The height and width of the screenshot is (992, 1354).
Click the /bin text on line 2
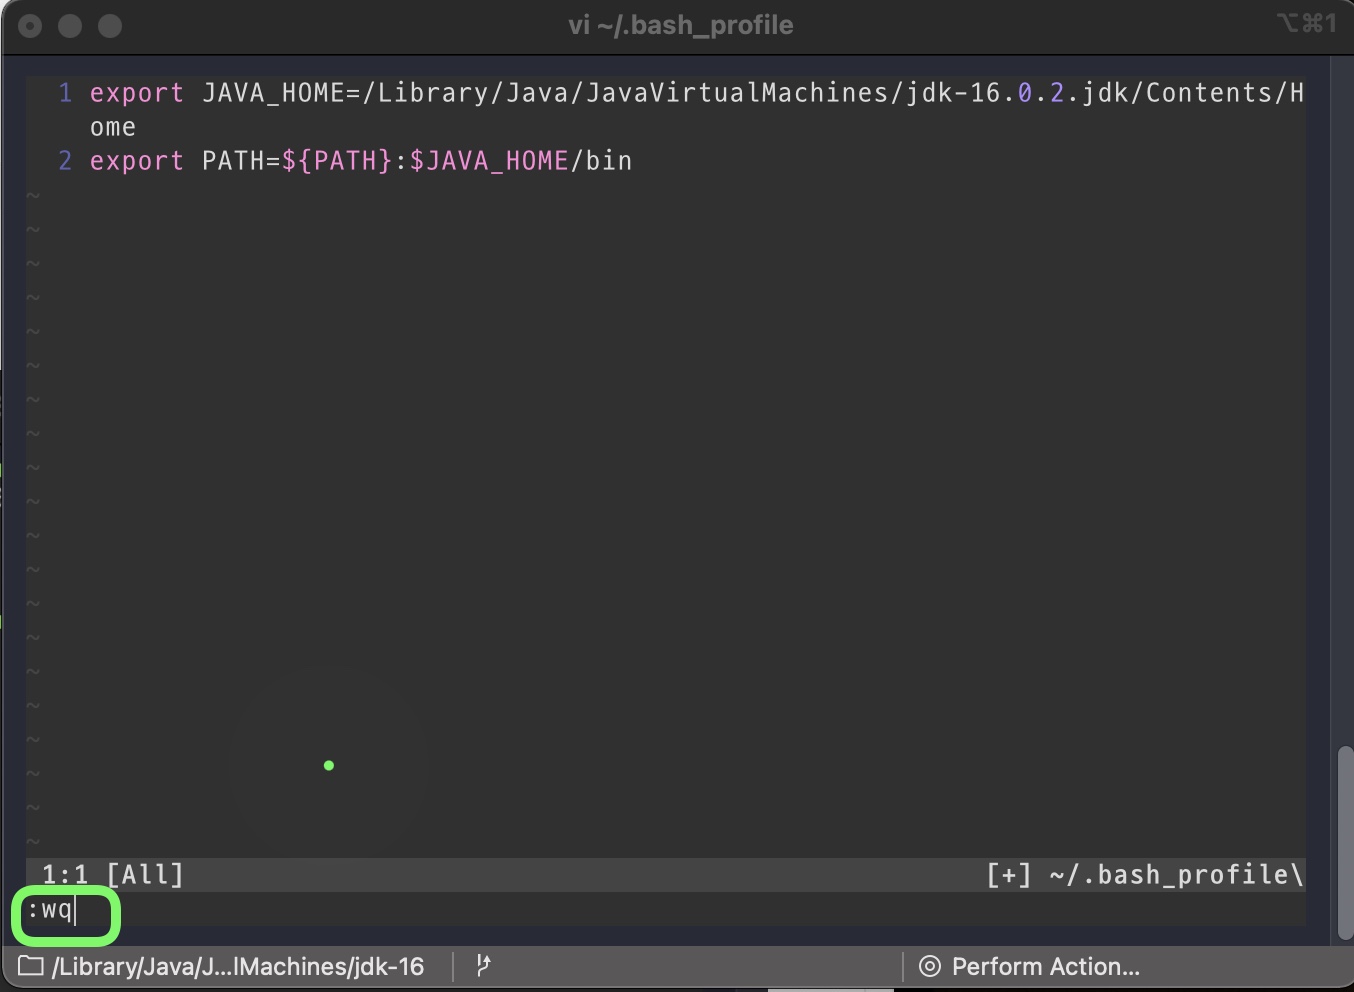(601, 161)
